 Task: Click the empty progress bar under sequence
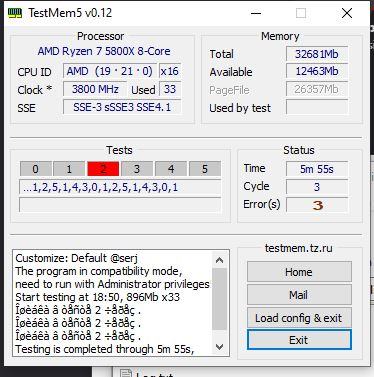120,205
